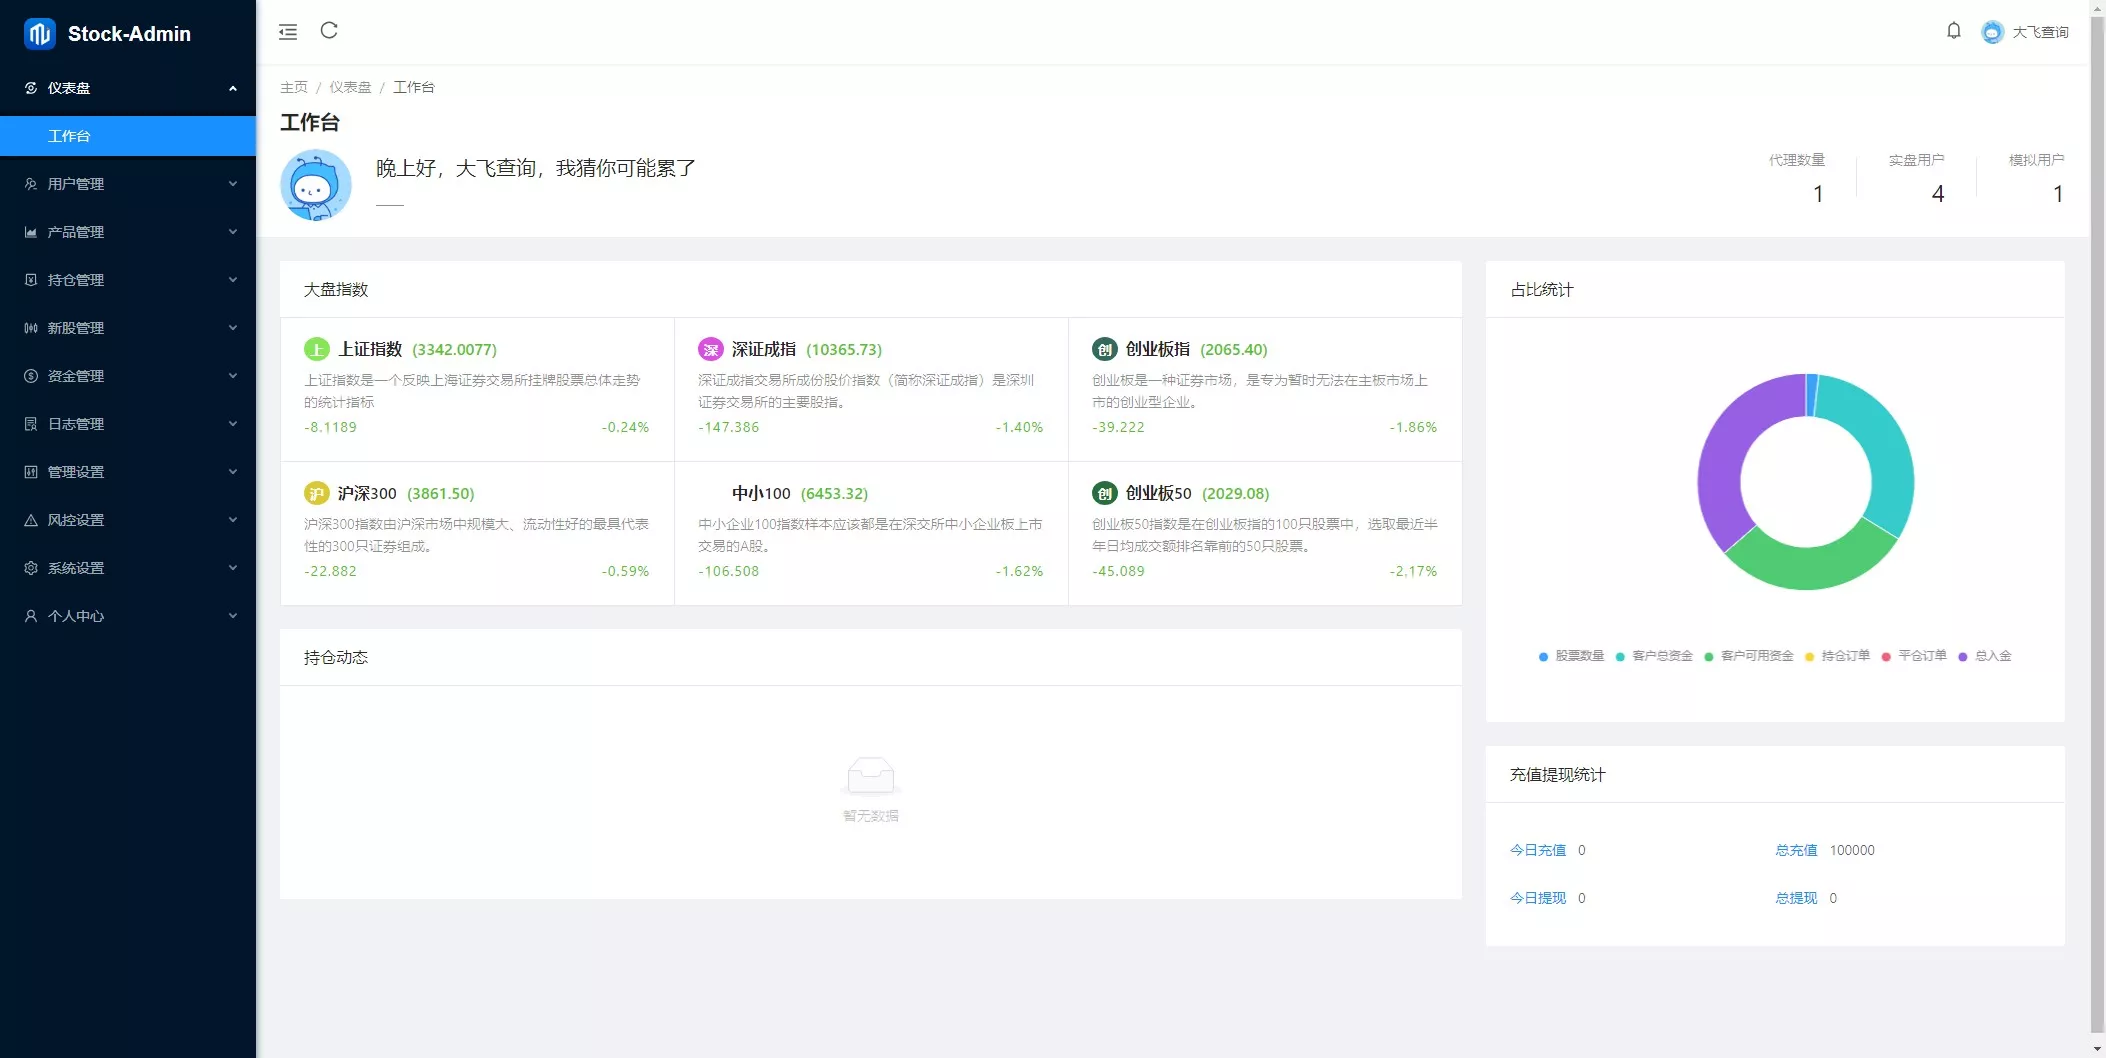The width and height of the screenshot is (2106, 1058).
Task: Select the 产品管理 sidebar icon
Action: coord(31,231)
